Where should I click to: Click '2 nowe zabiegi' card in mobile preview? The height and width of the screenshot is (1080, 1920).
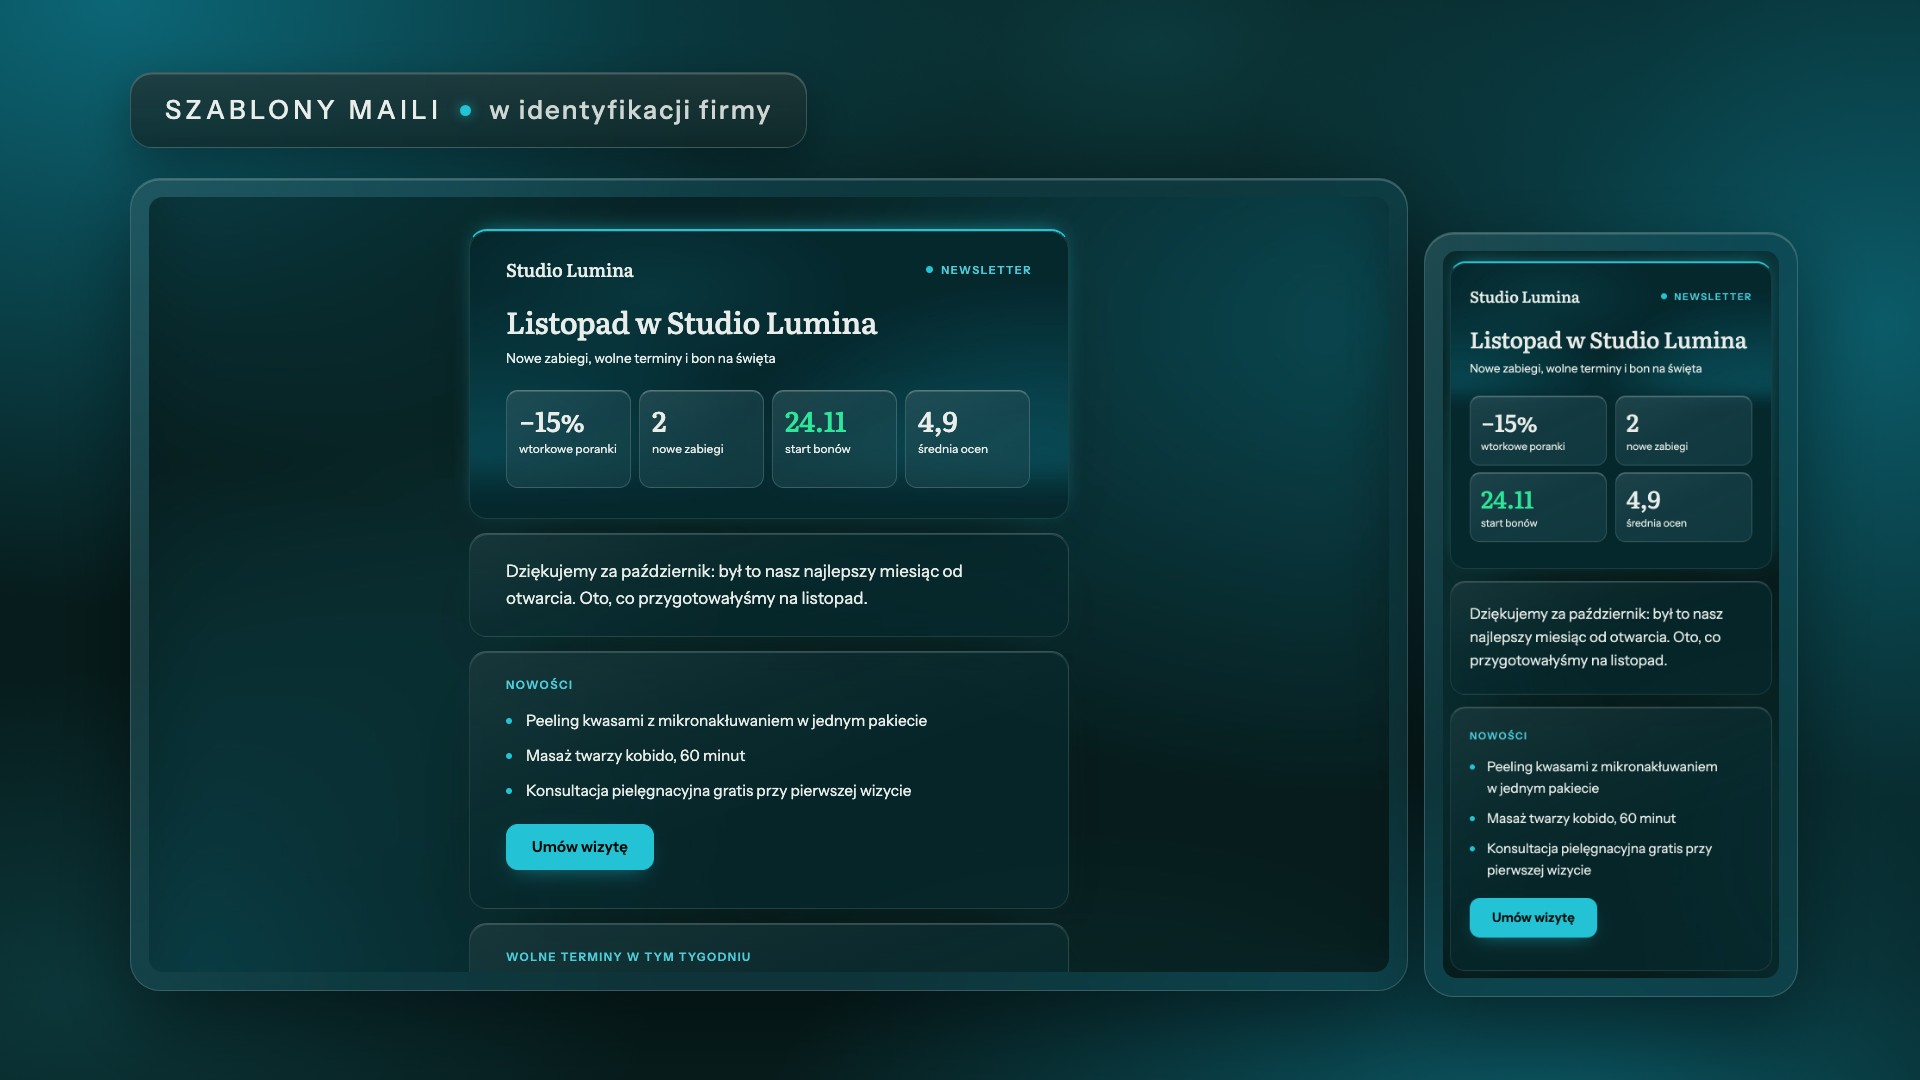coord(1683,431)
